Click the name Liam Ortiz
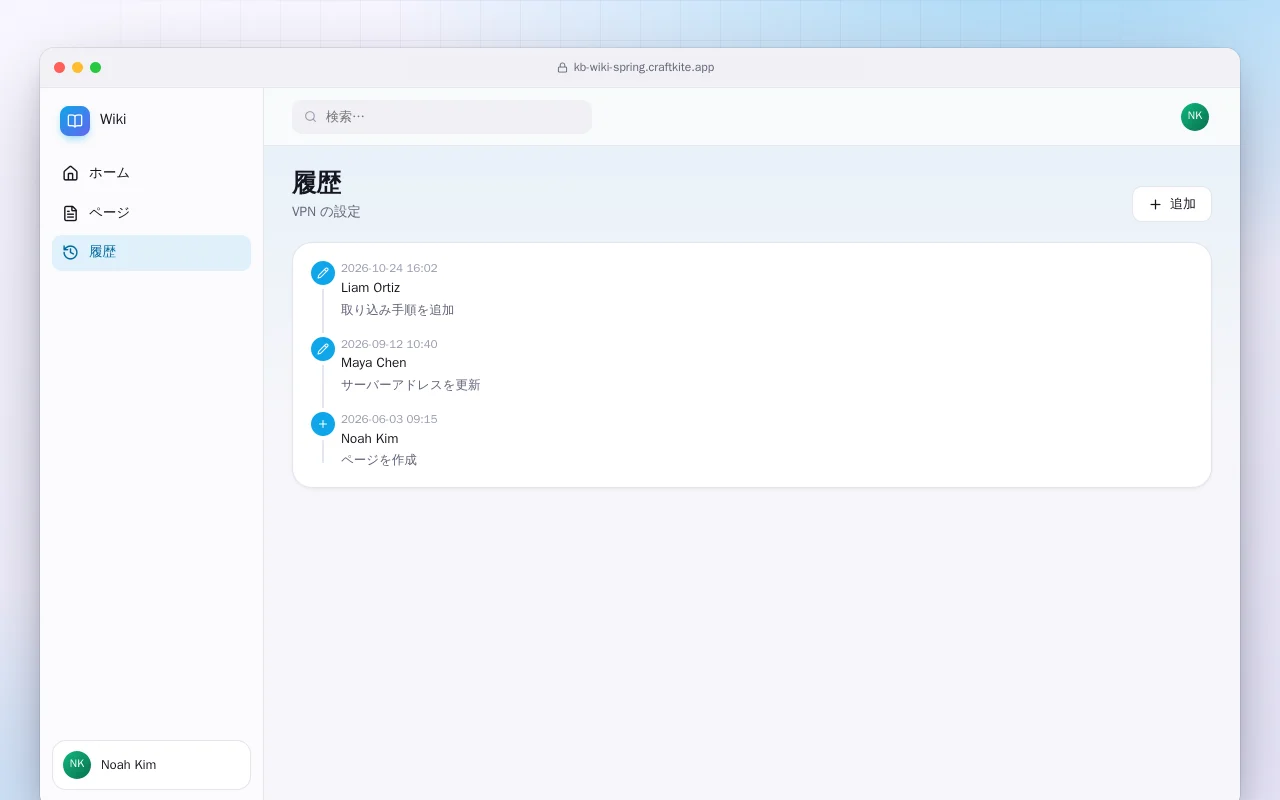 (370, 288)
